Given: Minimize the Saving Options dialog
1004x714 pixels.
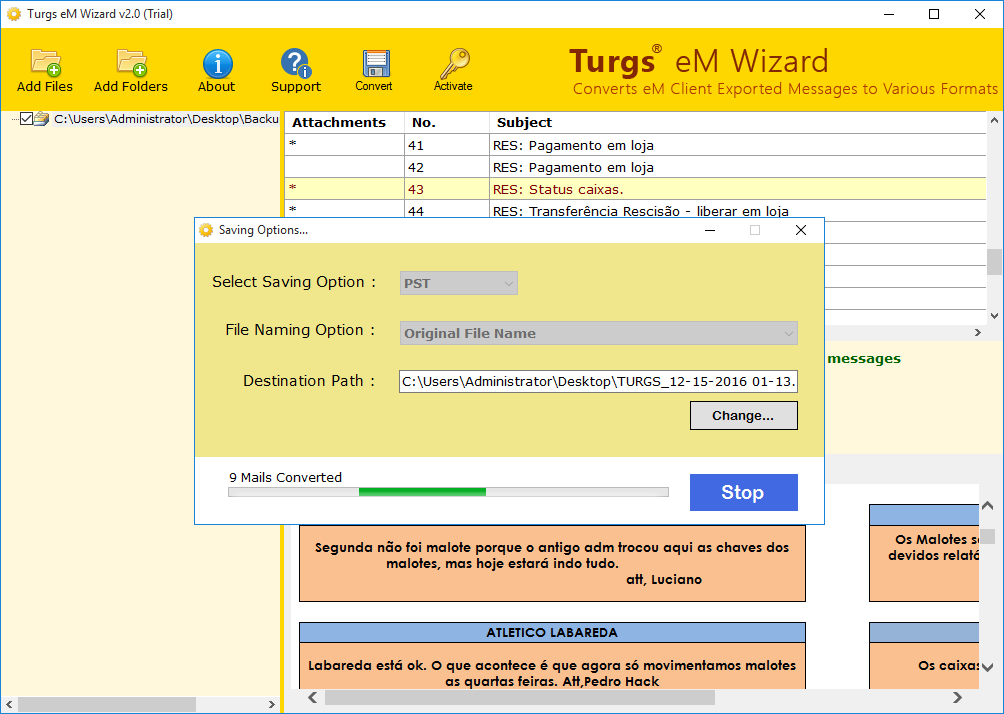Looking at the screenshot, I should click(x=709, y=230).
